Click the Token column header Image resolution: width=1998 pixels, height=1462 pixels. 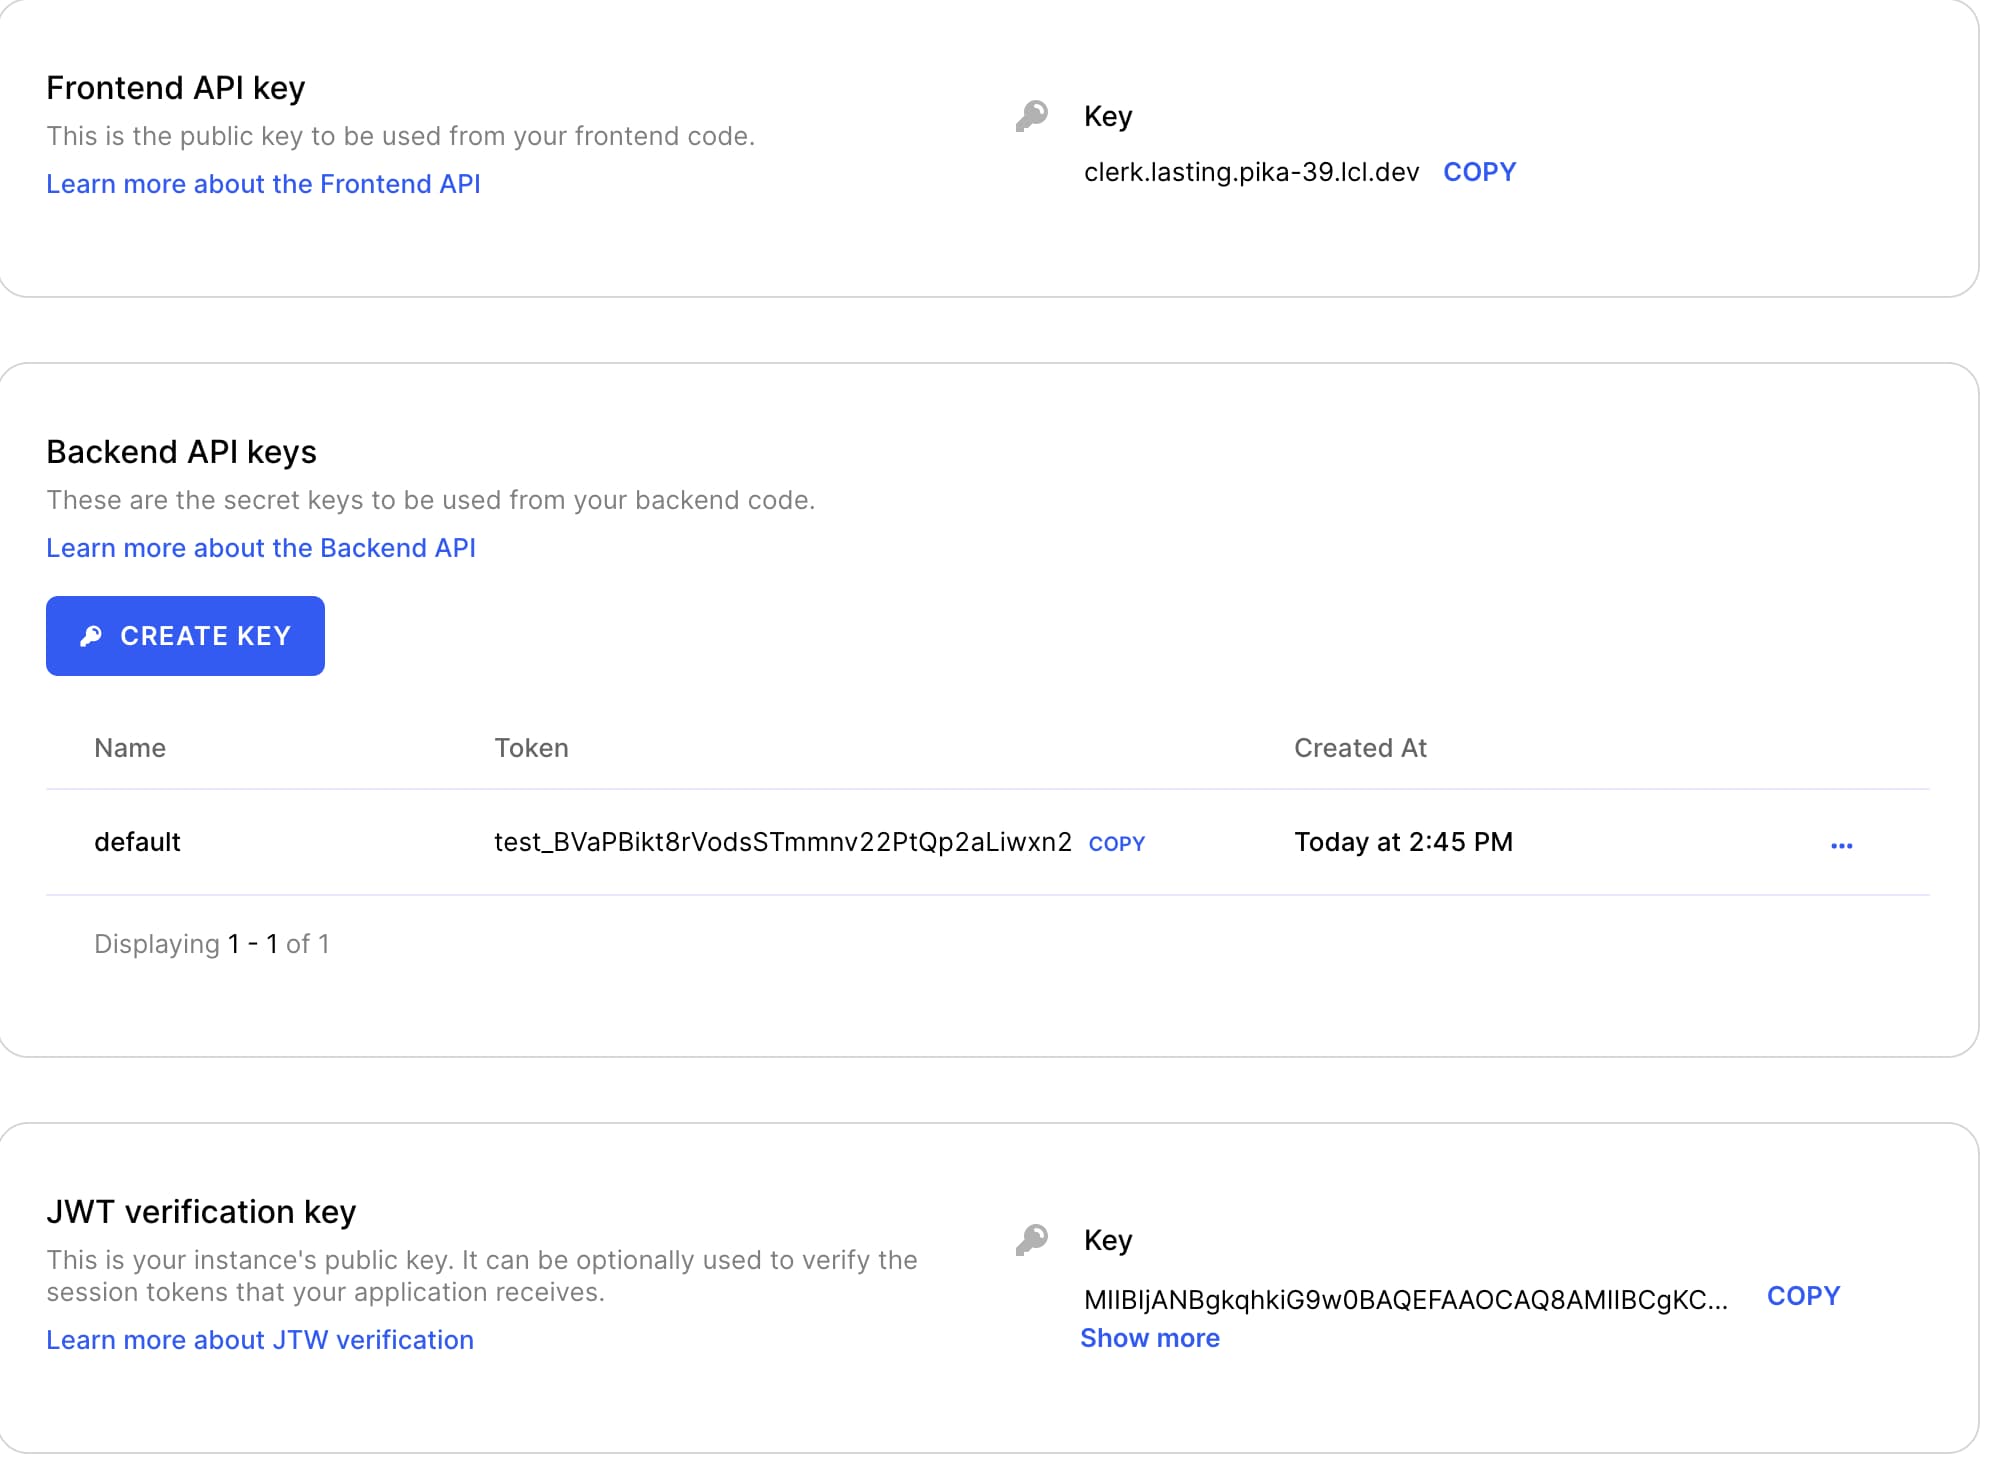tap(531, 748)
